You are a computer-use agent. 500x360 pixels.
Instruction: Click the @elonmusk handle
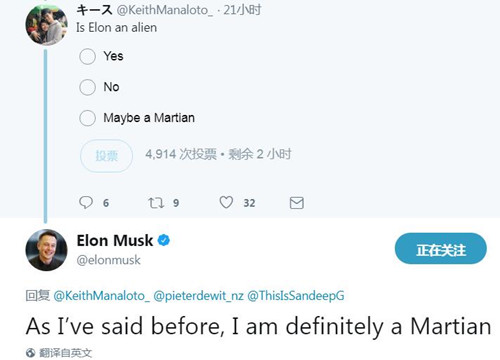pyautogui.click(x=109, y=260)
